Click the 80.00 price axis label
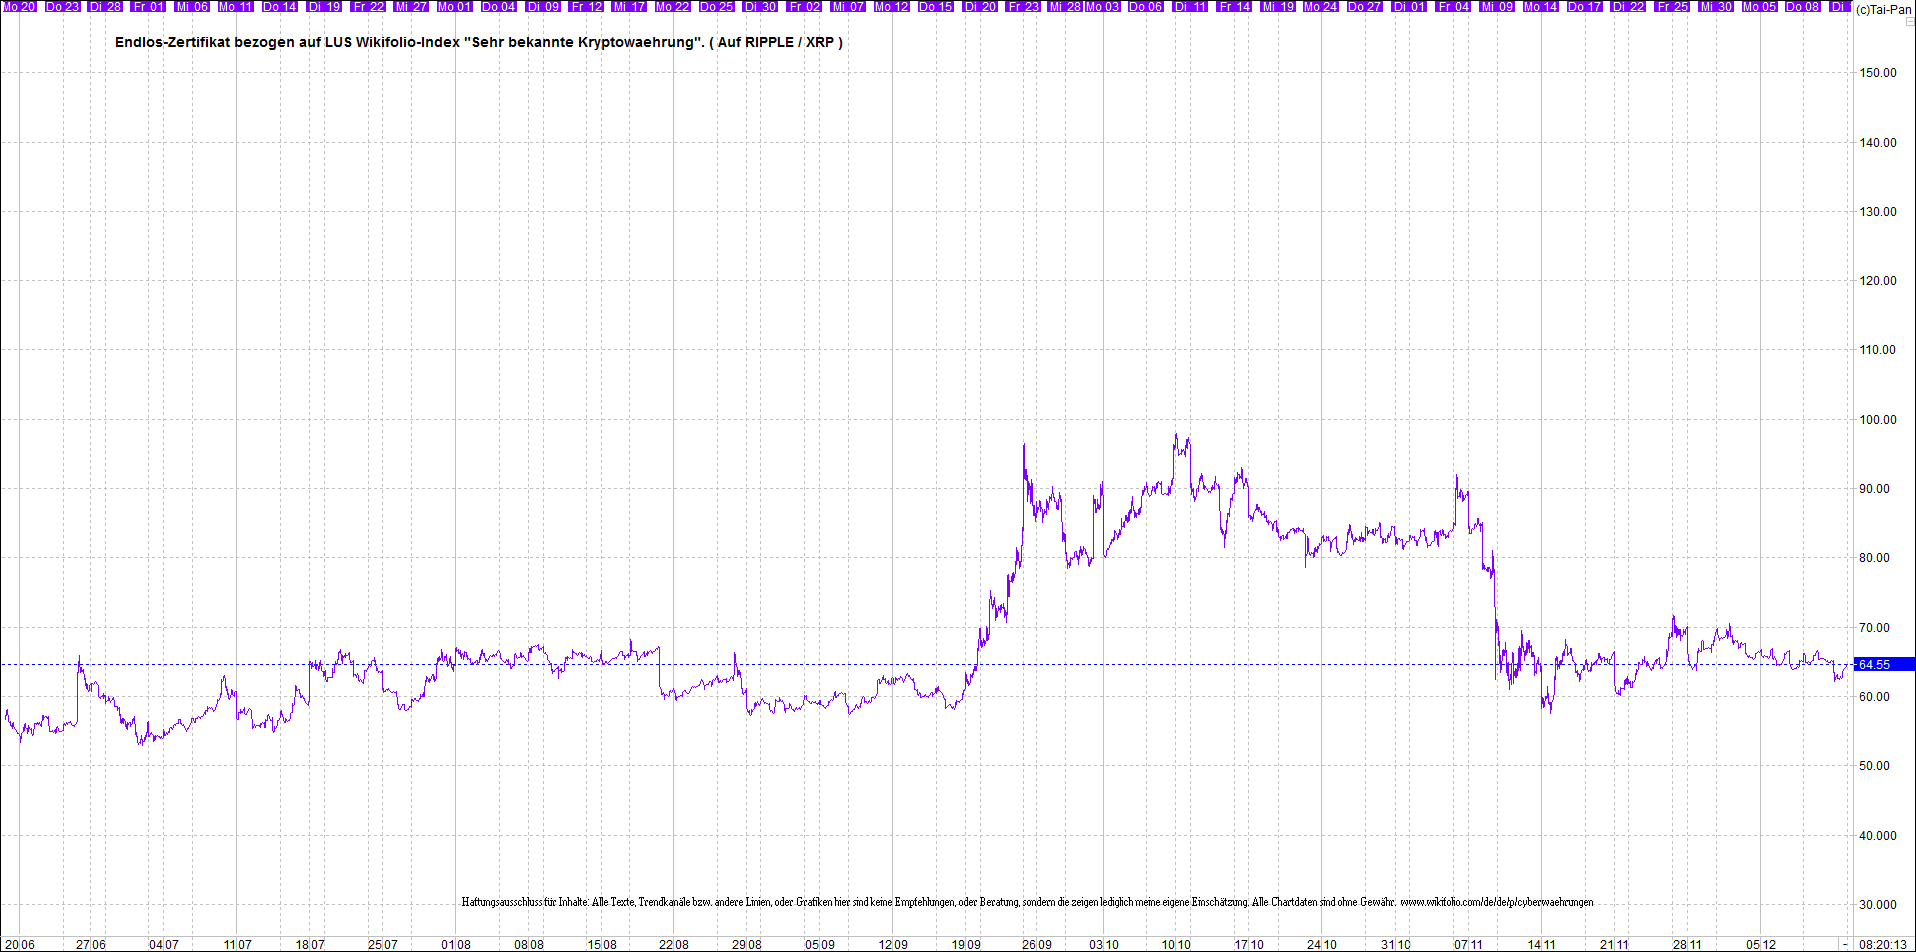 coord(1874,558)
